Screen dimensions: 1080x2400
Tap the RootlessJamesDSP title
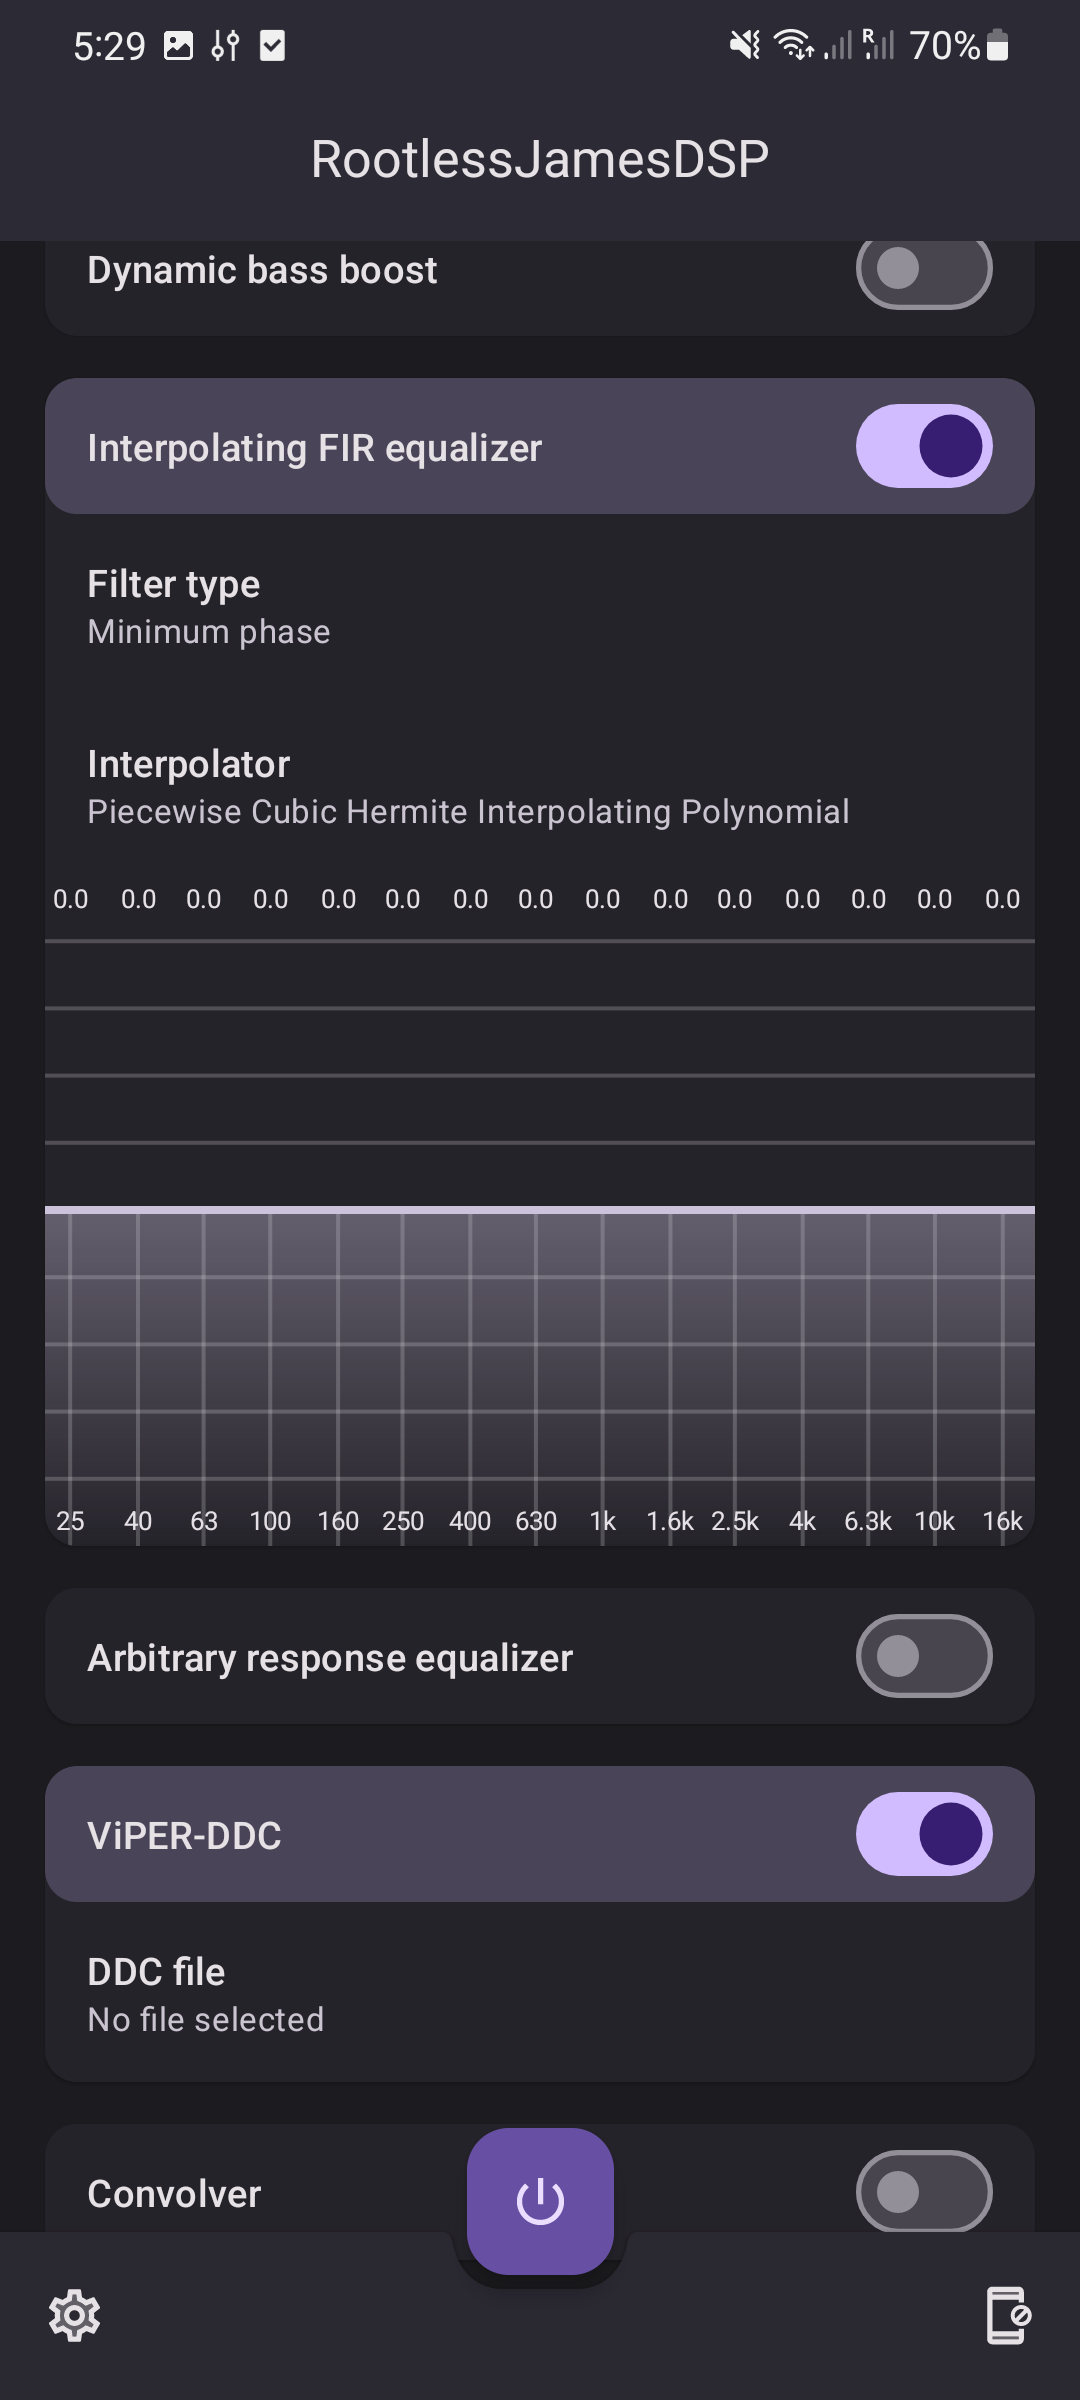coord(540,159)
